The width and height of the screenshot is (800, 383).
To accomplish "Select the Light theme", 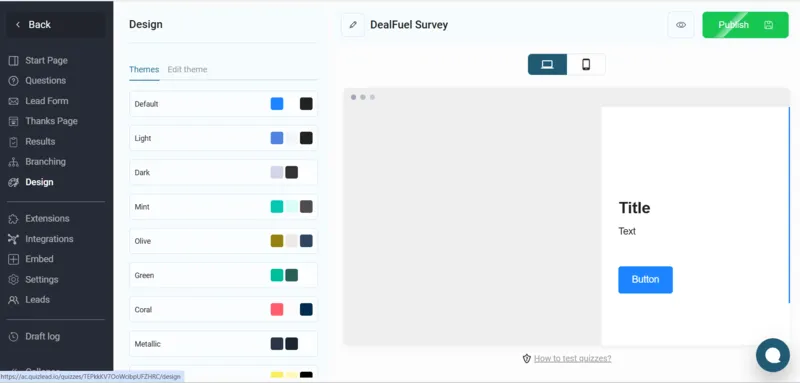I will (223, 138).
